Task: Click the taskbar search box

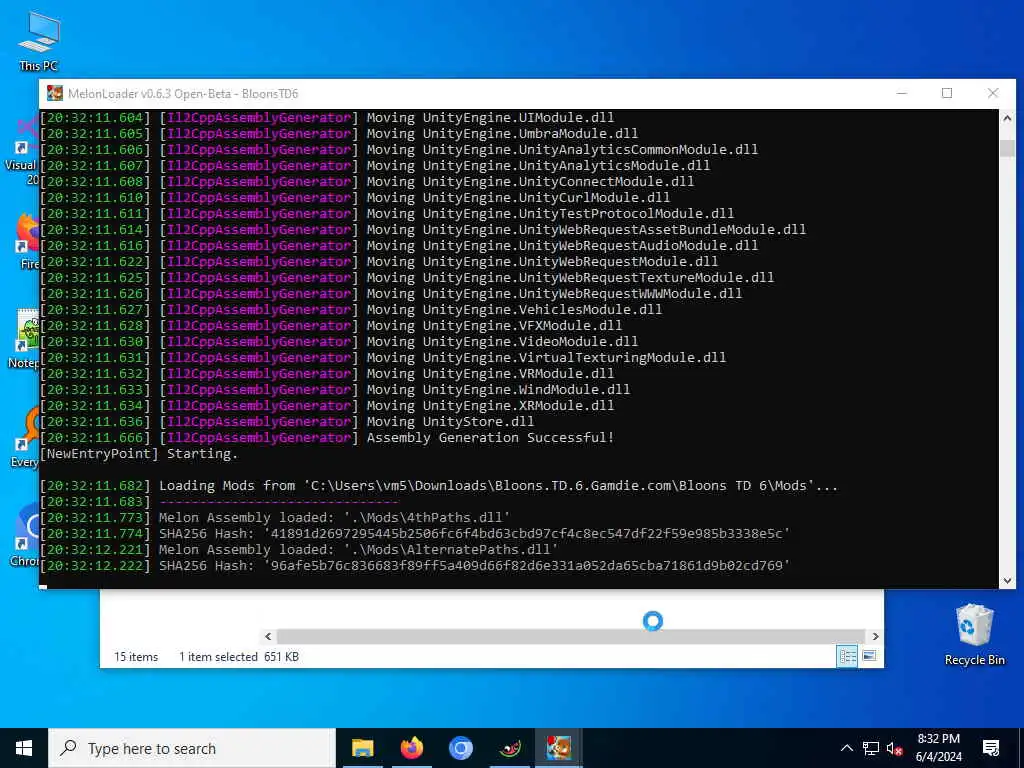Action: pyautogui.click(x=192, y=748)
